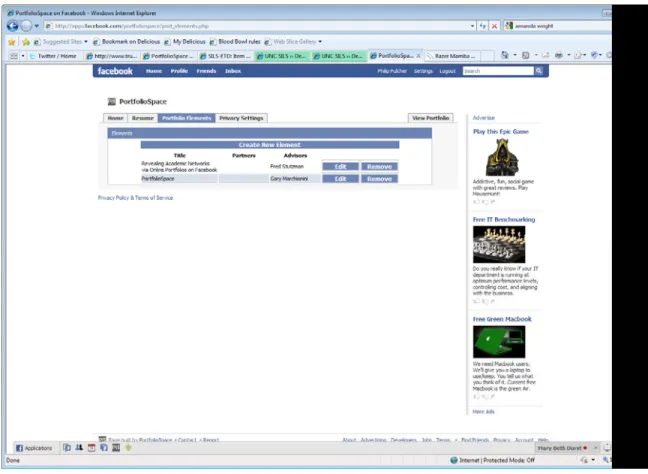Open the tab list dropdown arrow

pos(23,56)
